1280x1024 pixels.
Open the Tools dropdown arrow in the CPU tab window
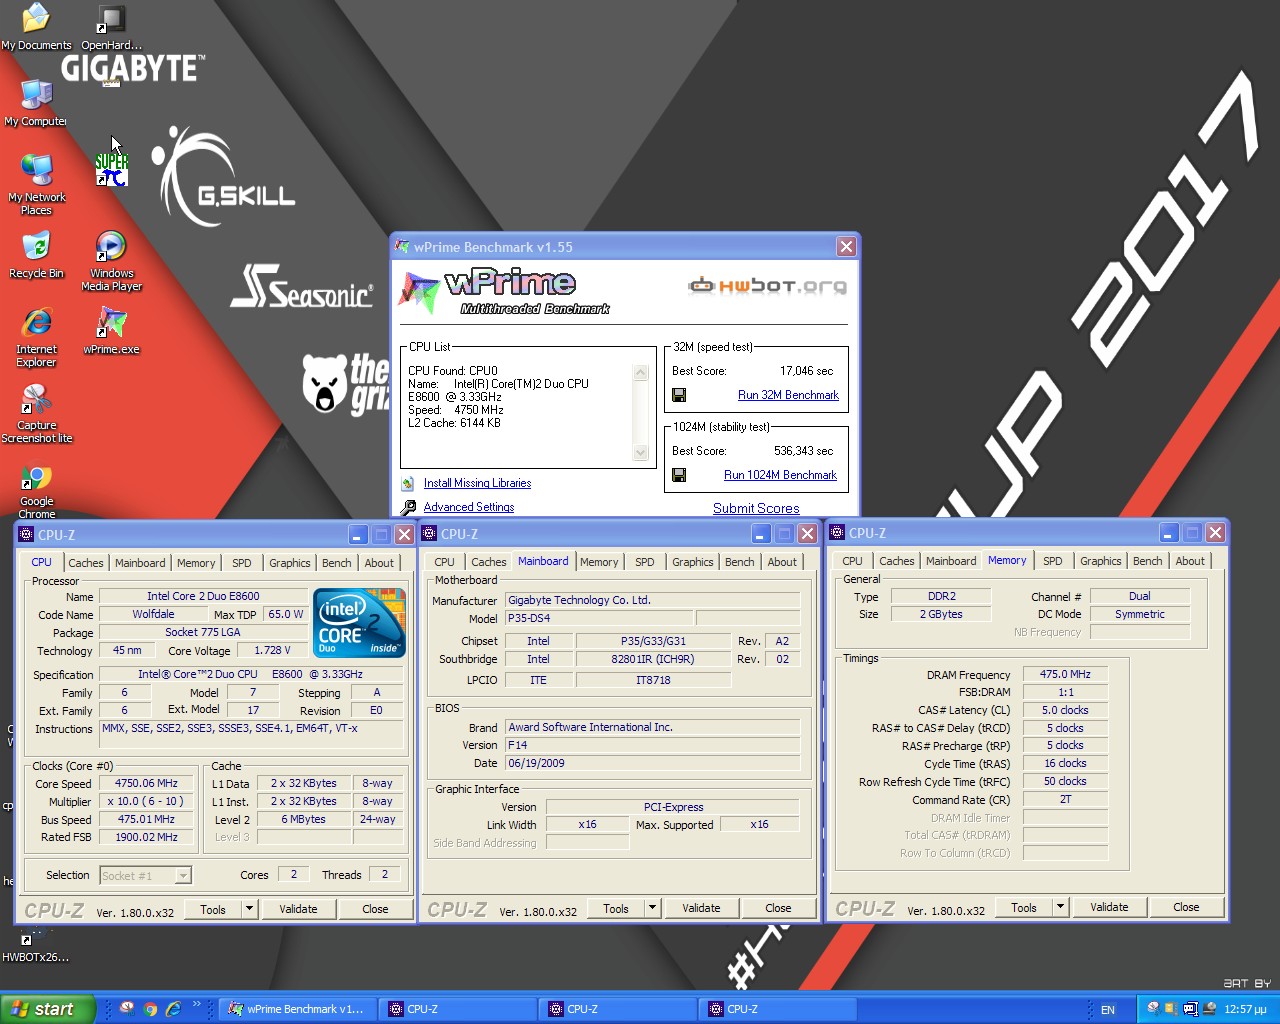coord(250,909)
